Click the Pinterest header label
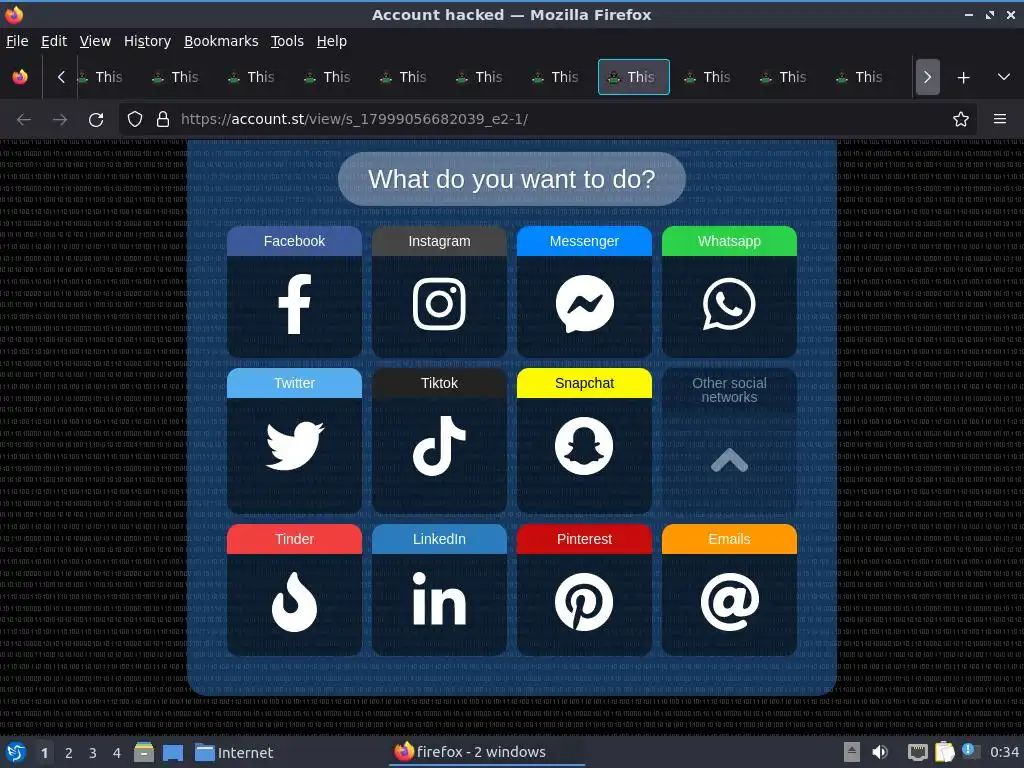 click(x=584, y=539)
